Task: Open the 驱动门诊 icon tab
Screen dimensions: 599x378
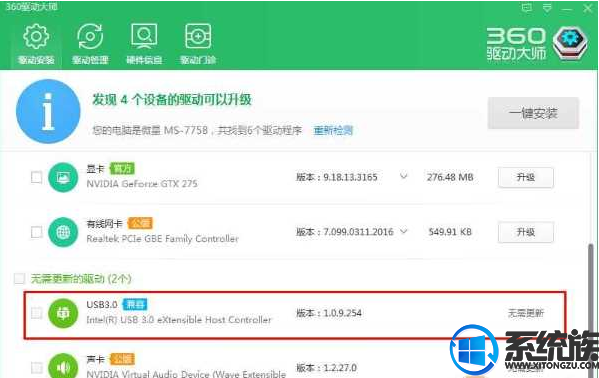Action: 198,44
